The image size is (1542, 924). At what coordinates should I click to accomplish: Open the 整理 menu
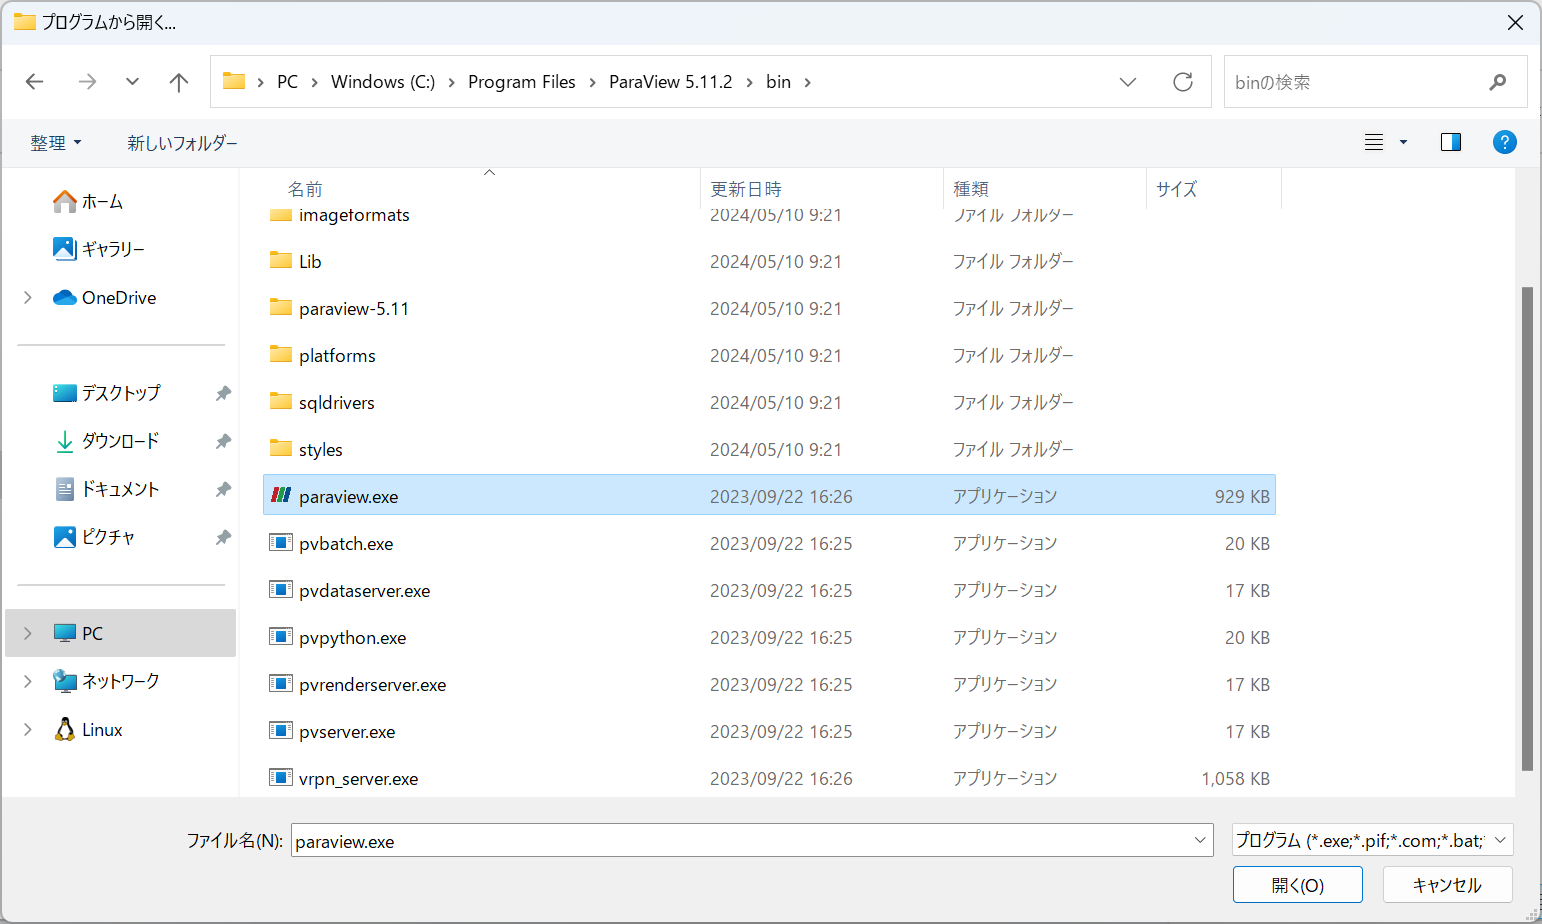[x=56, y=143]
